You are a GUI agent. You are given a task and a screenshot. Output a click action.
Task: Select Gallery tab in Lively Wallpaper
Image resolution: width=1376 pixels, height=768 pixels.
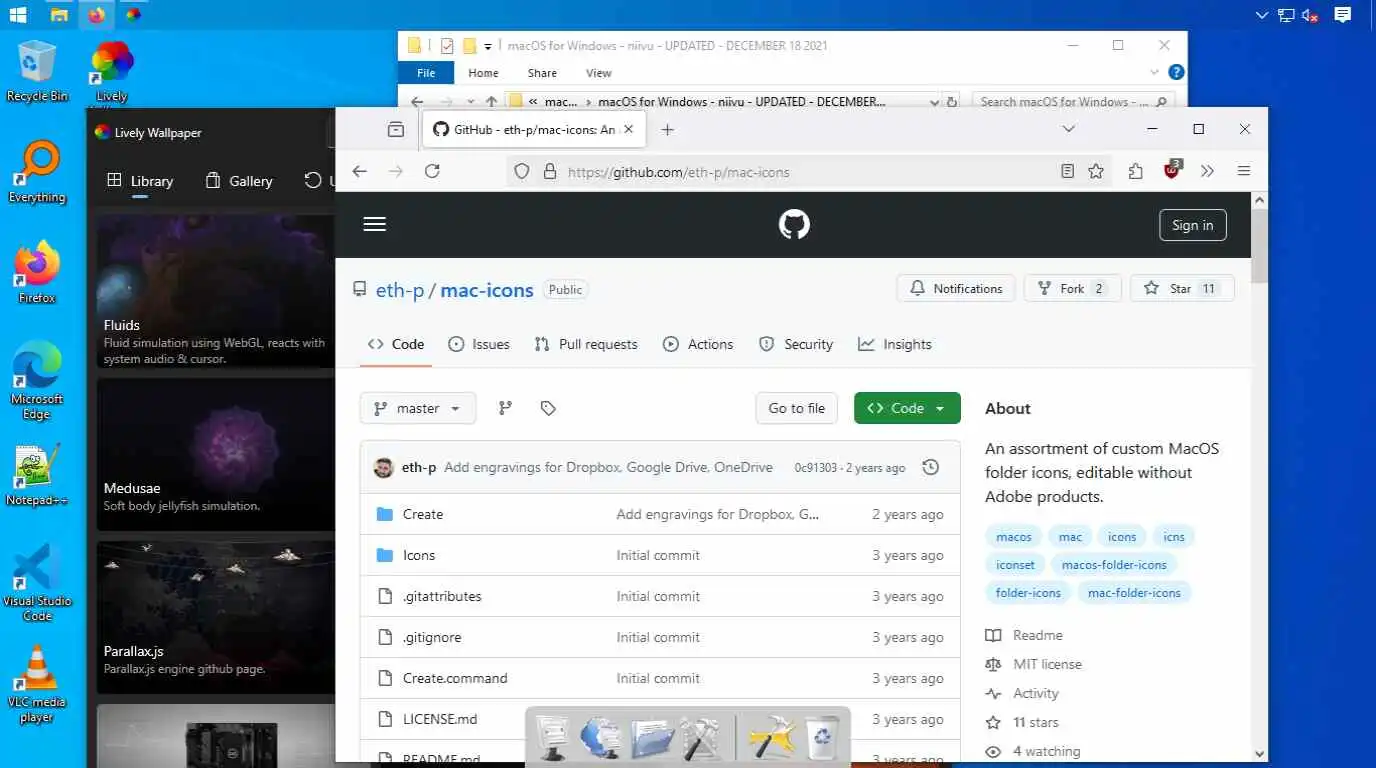click(x=239, y=181)
